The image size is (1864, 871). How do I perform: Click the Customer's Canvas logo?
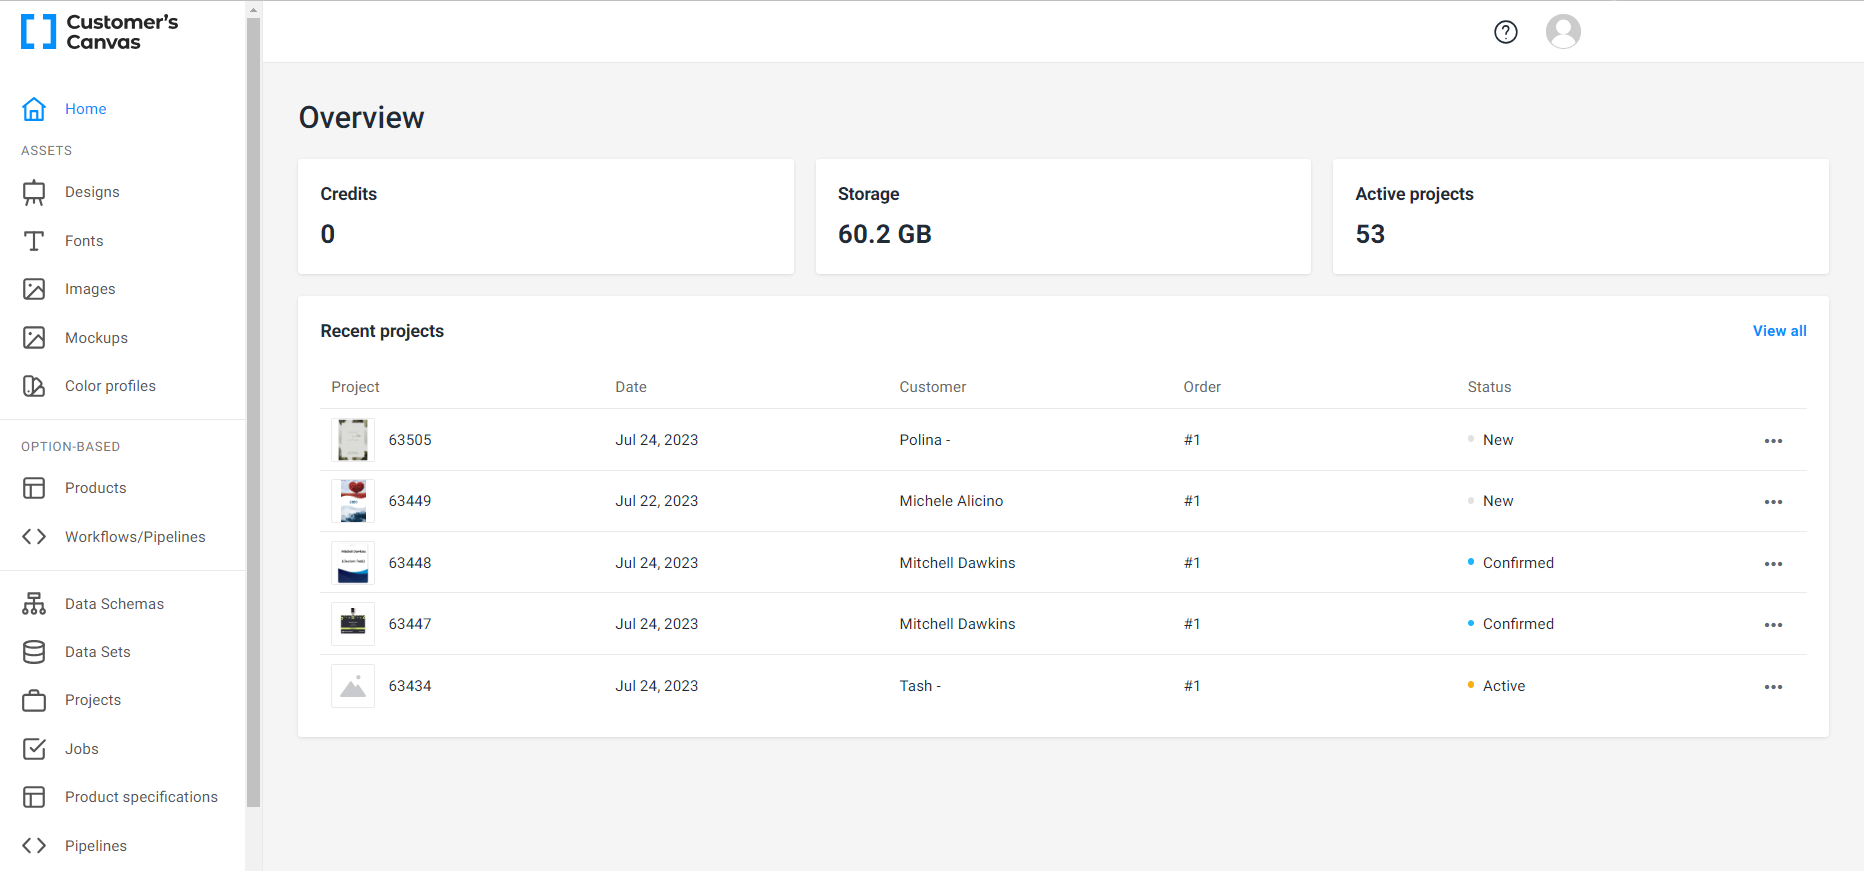pyautogui.click(x=100, y=32)
